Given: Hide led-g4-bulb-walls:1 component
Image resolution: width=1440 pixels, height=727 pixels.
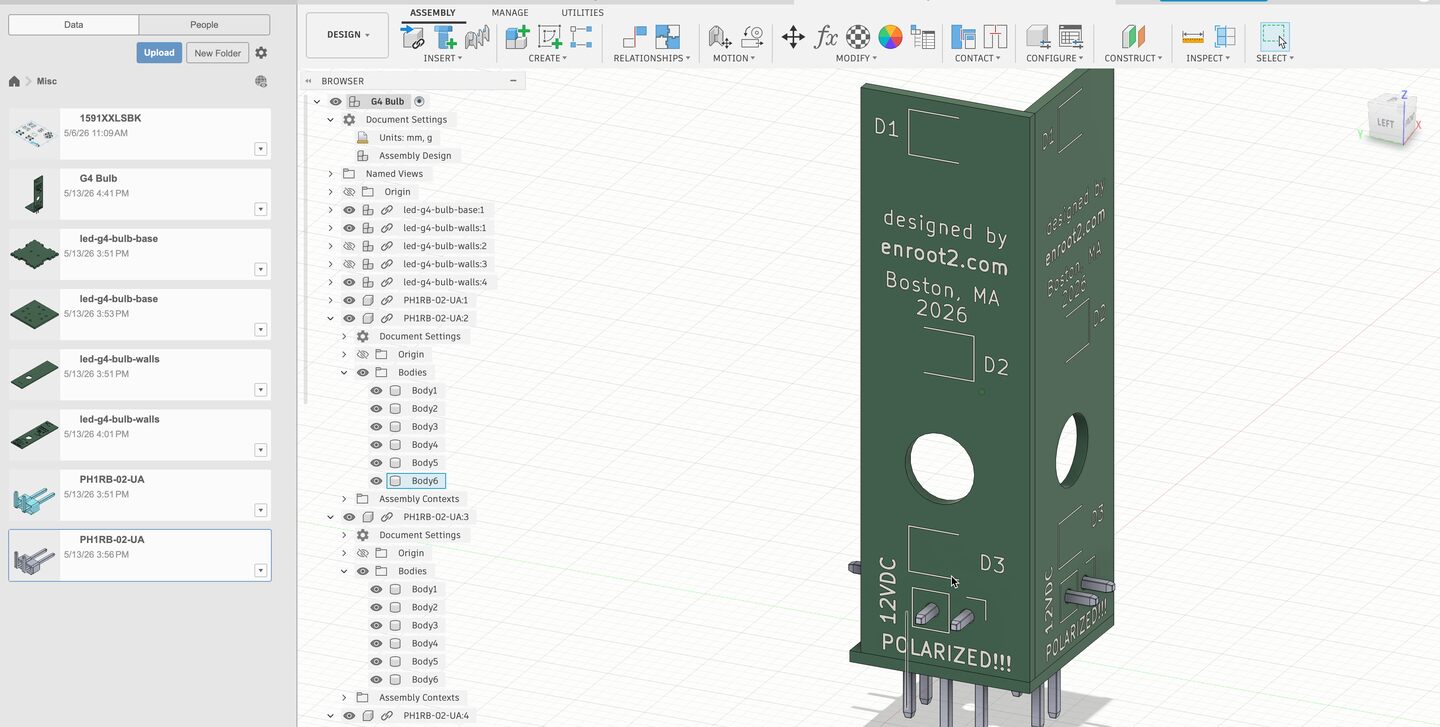Looking at the screenshot, I should tap(349, 228).
